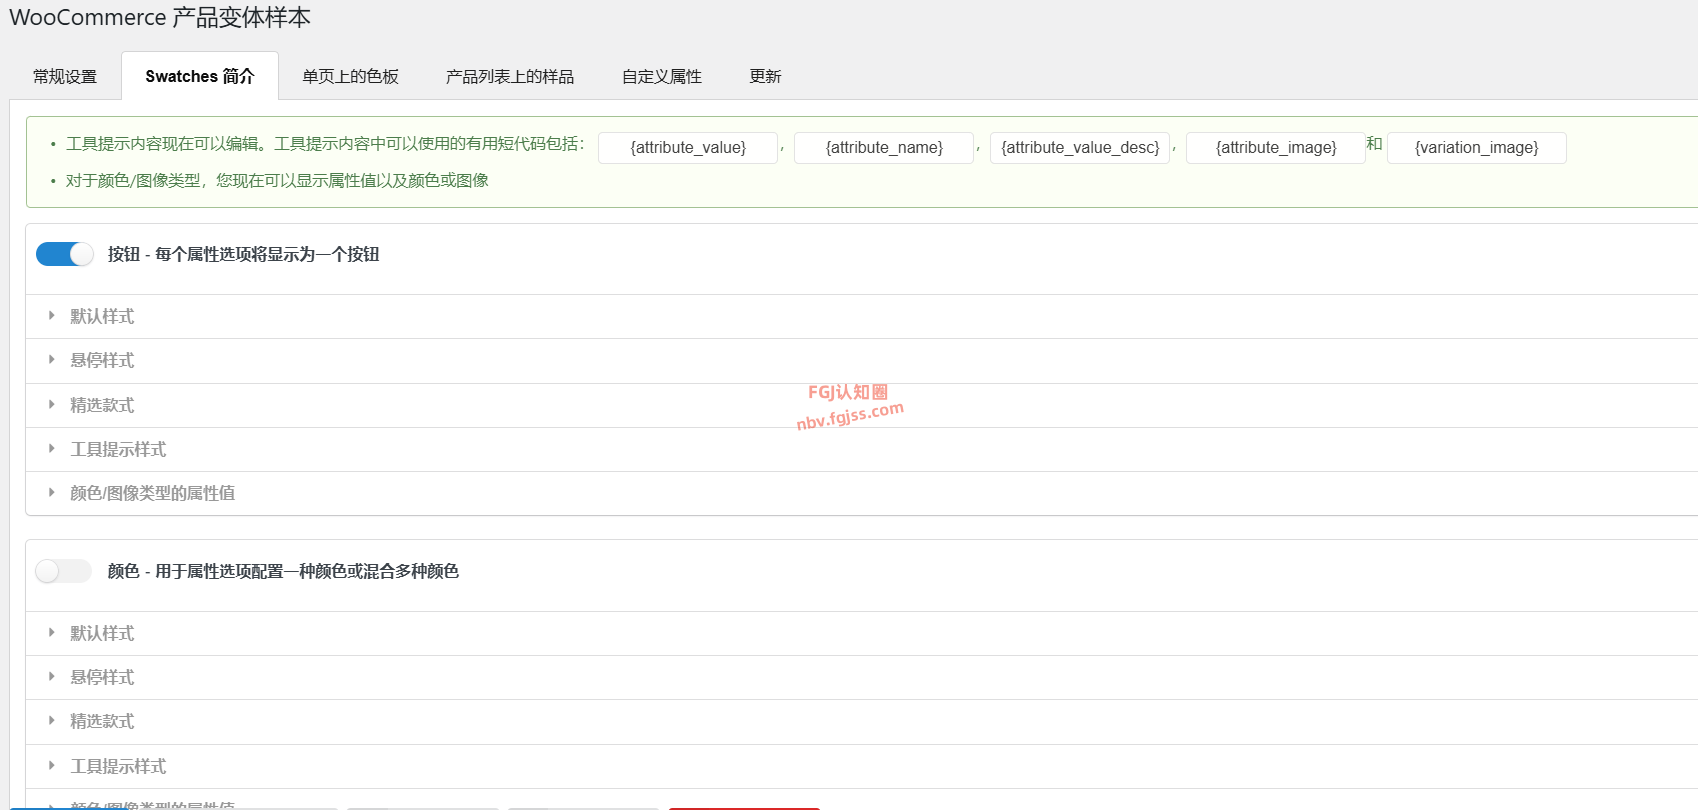Switch to the 常规设置 tab
1698x810 pixels.
click(65, 77)
